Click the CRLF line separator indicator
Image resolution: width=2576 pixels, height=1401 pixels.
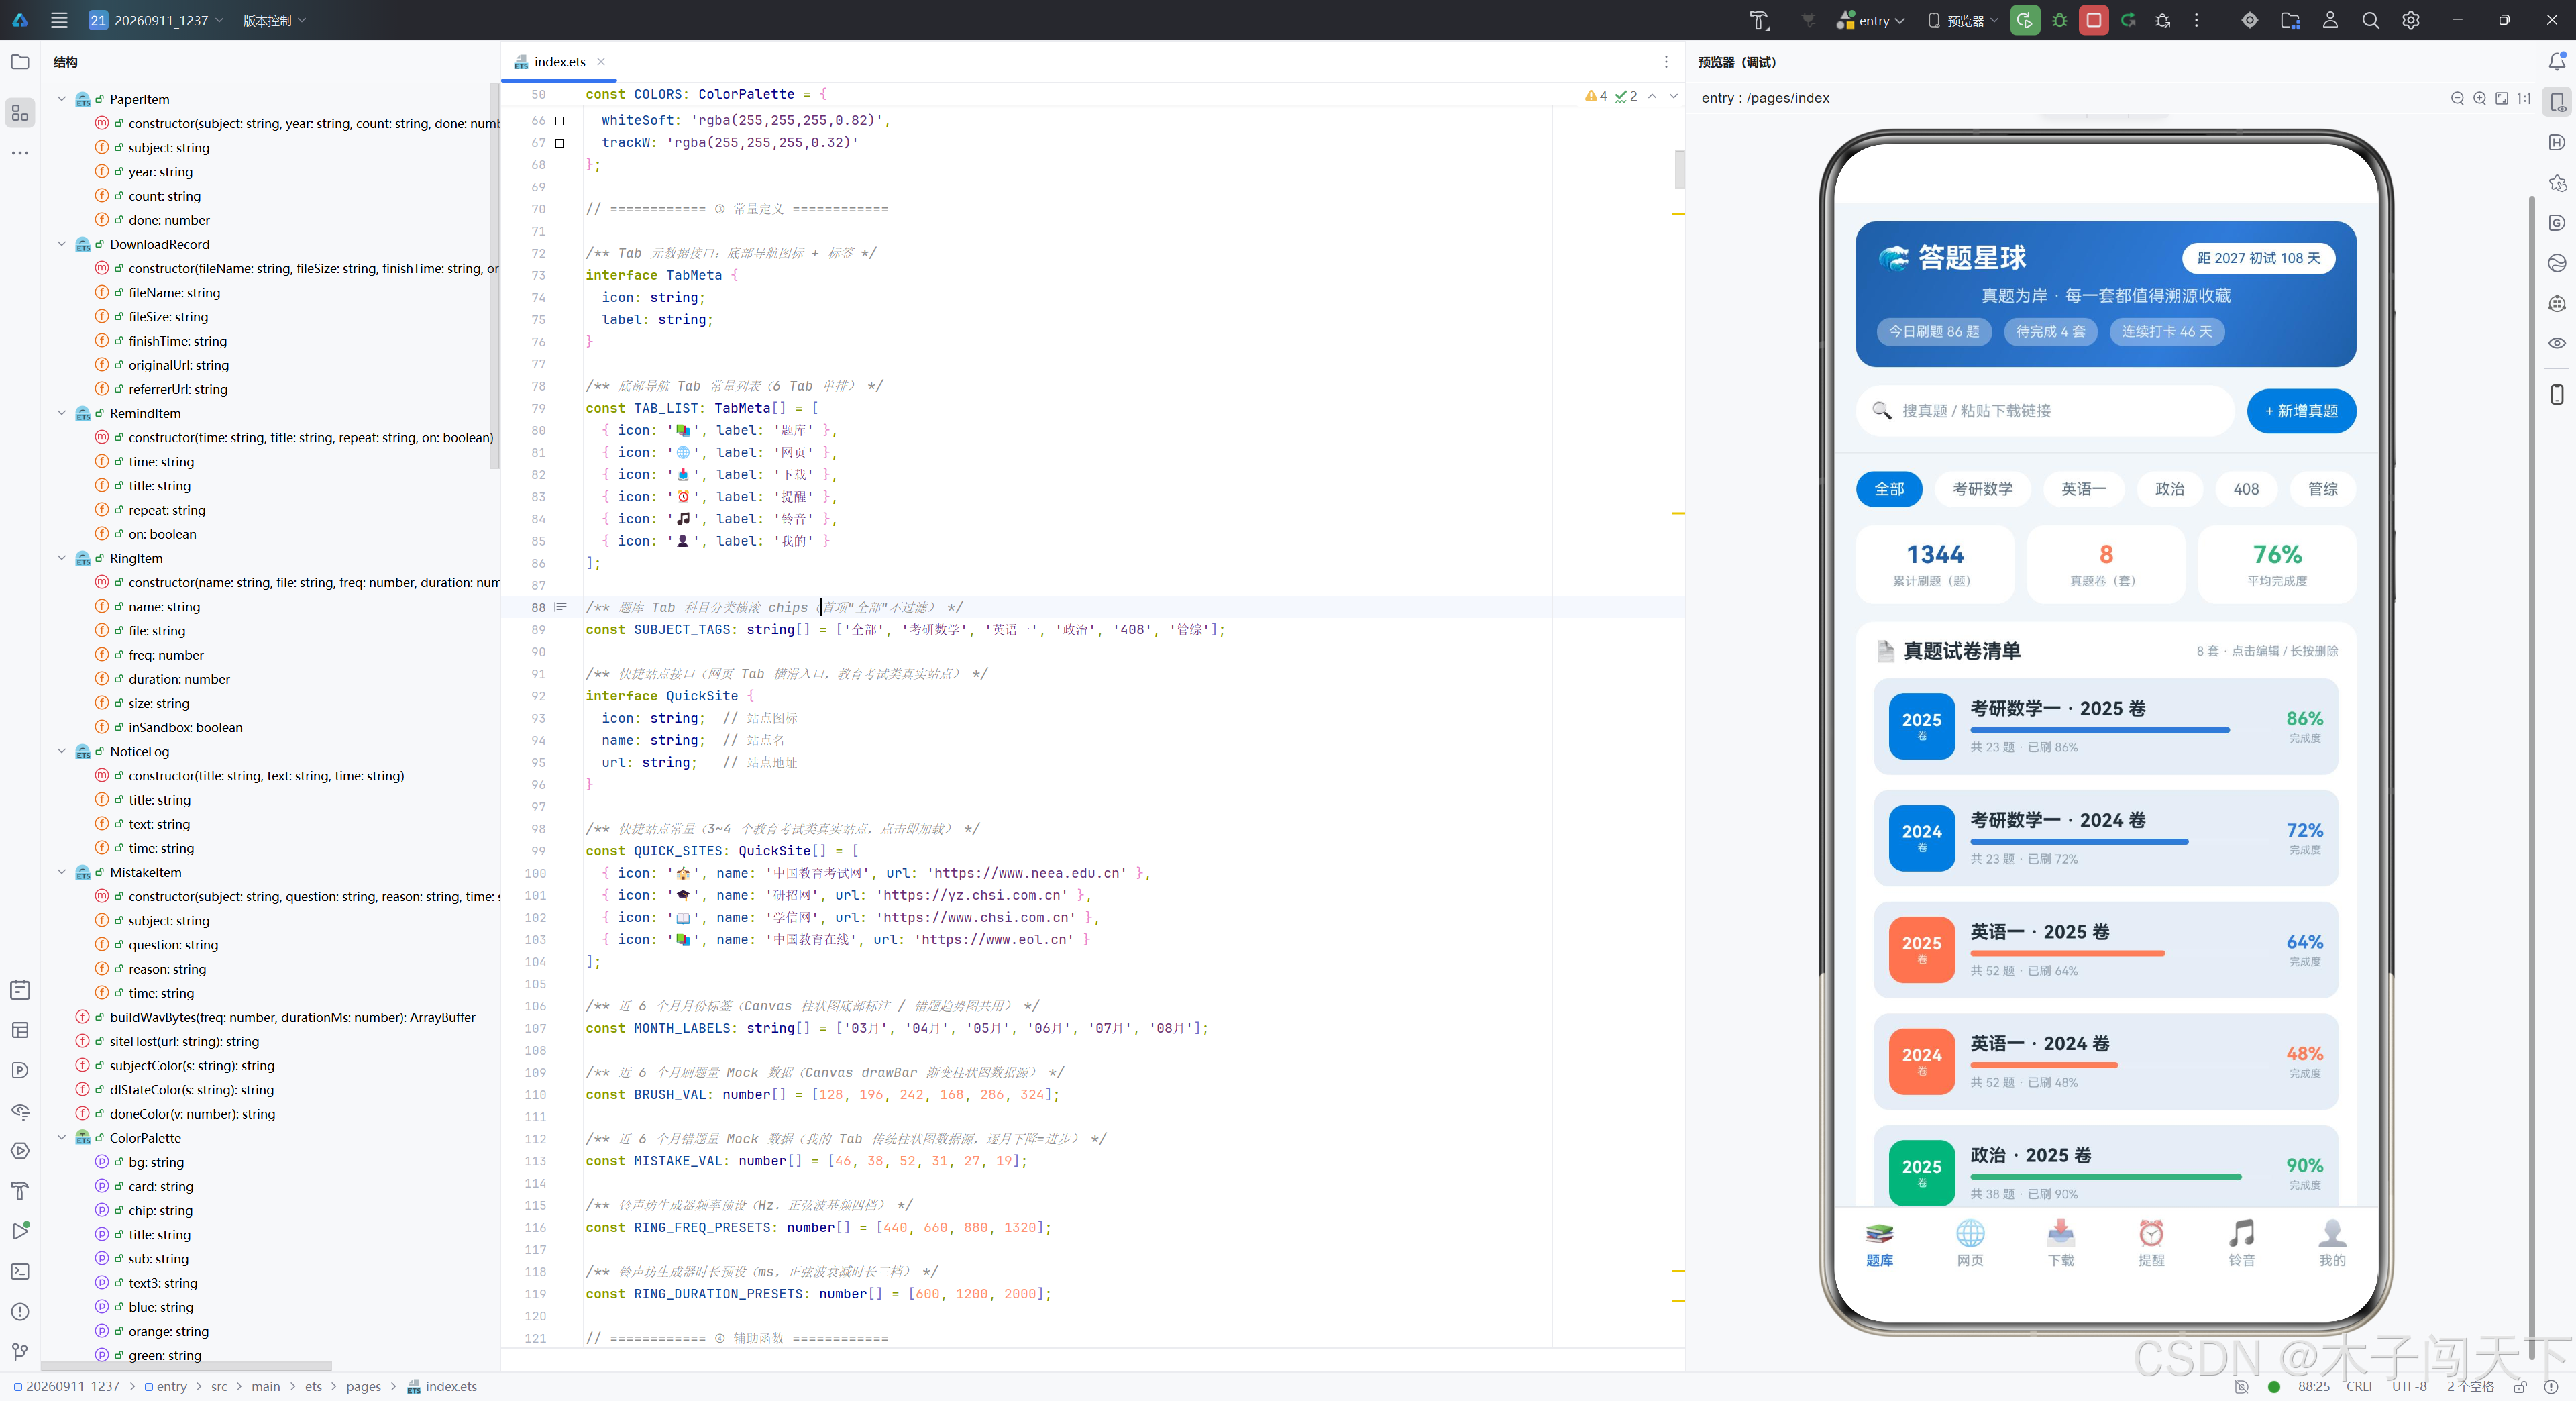pos(2360,1386)
